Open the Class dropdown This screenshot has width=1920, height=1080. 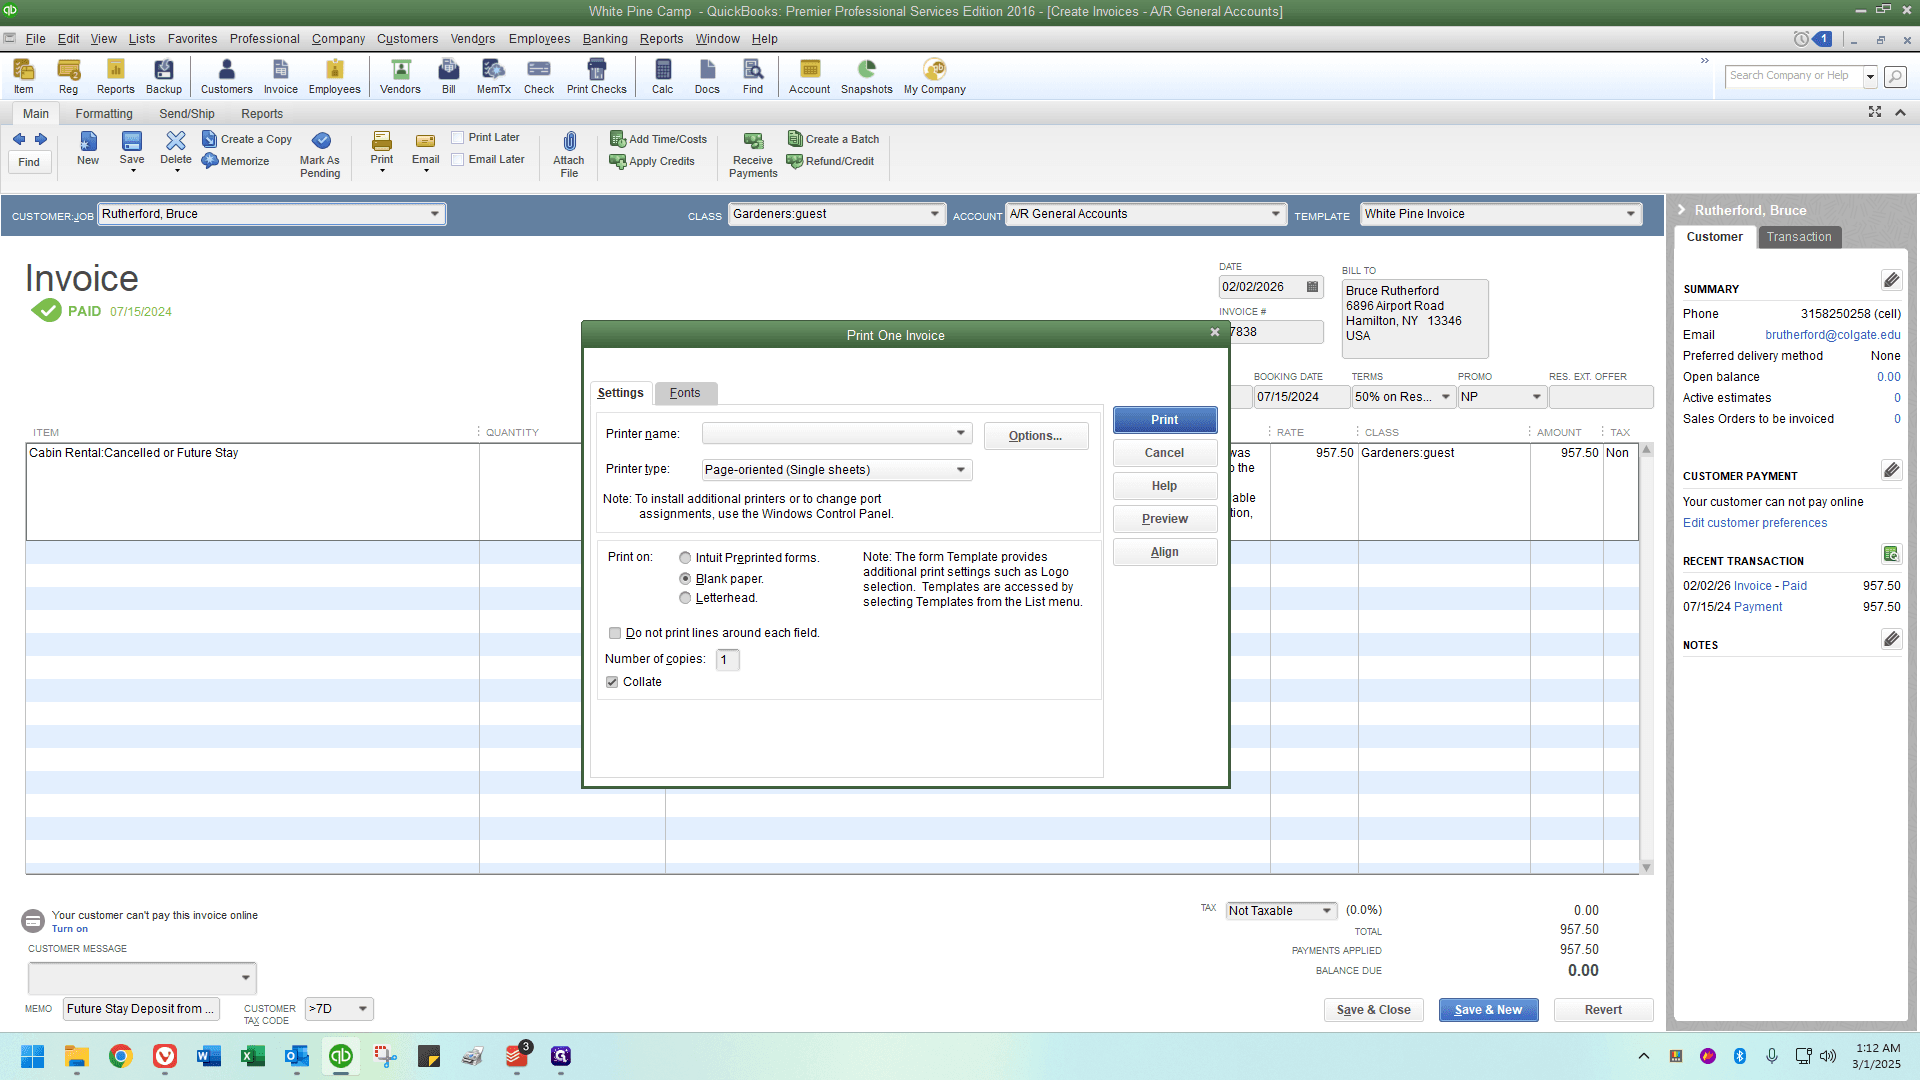(x=935, y=214)
